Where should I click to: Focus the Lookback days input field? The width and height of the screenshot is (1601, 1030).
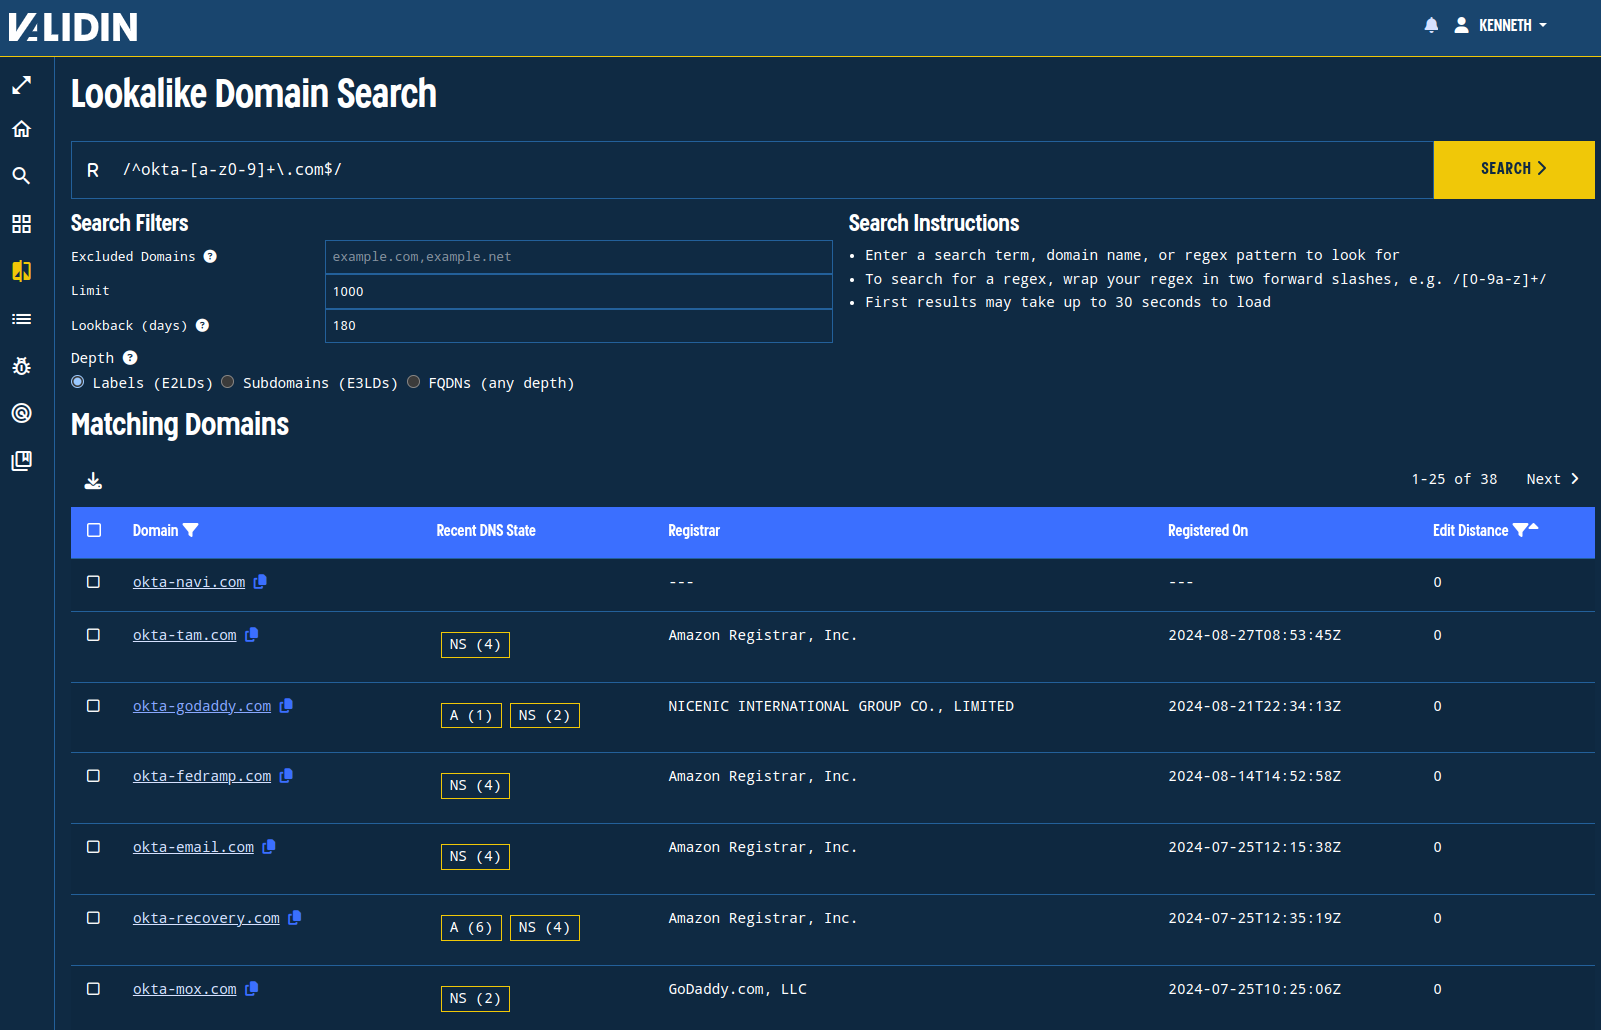pos(579,326)
